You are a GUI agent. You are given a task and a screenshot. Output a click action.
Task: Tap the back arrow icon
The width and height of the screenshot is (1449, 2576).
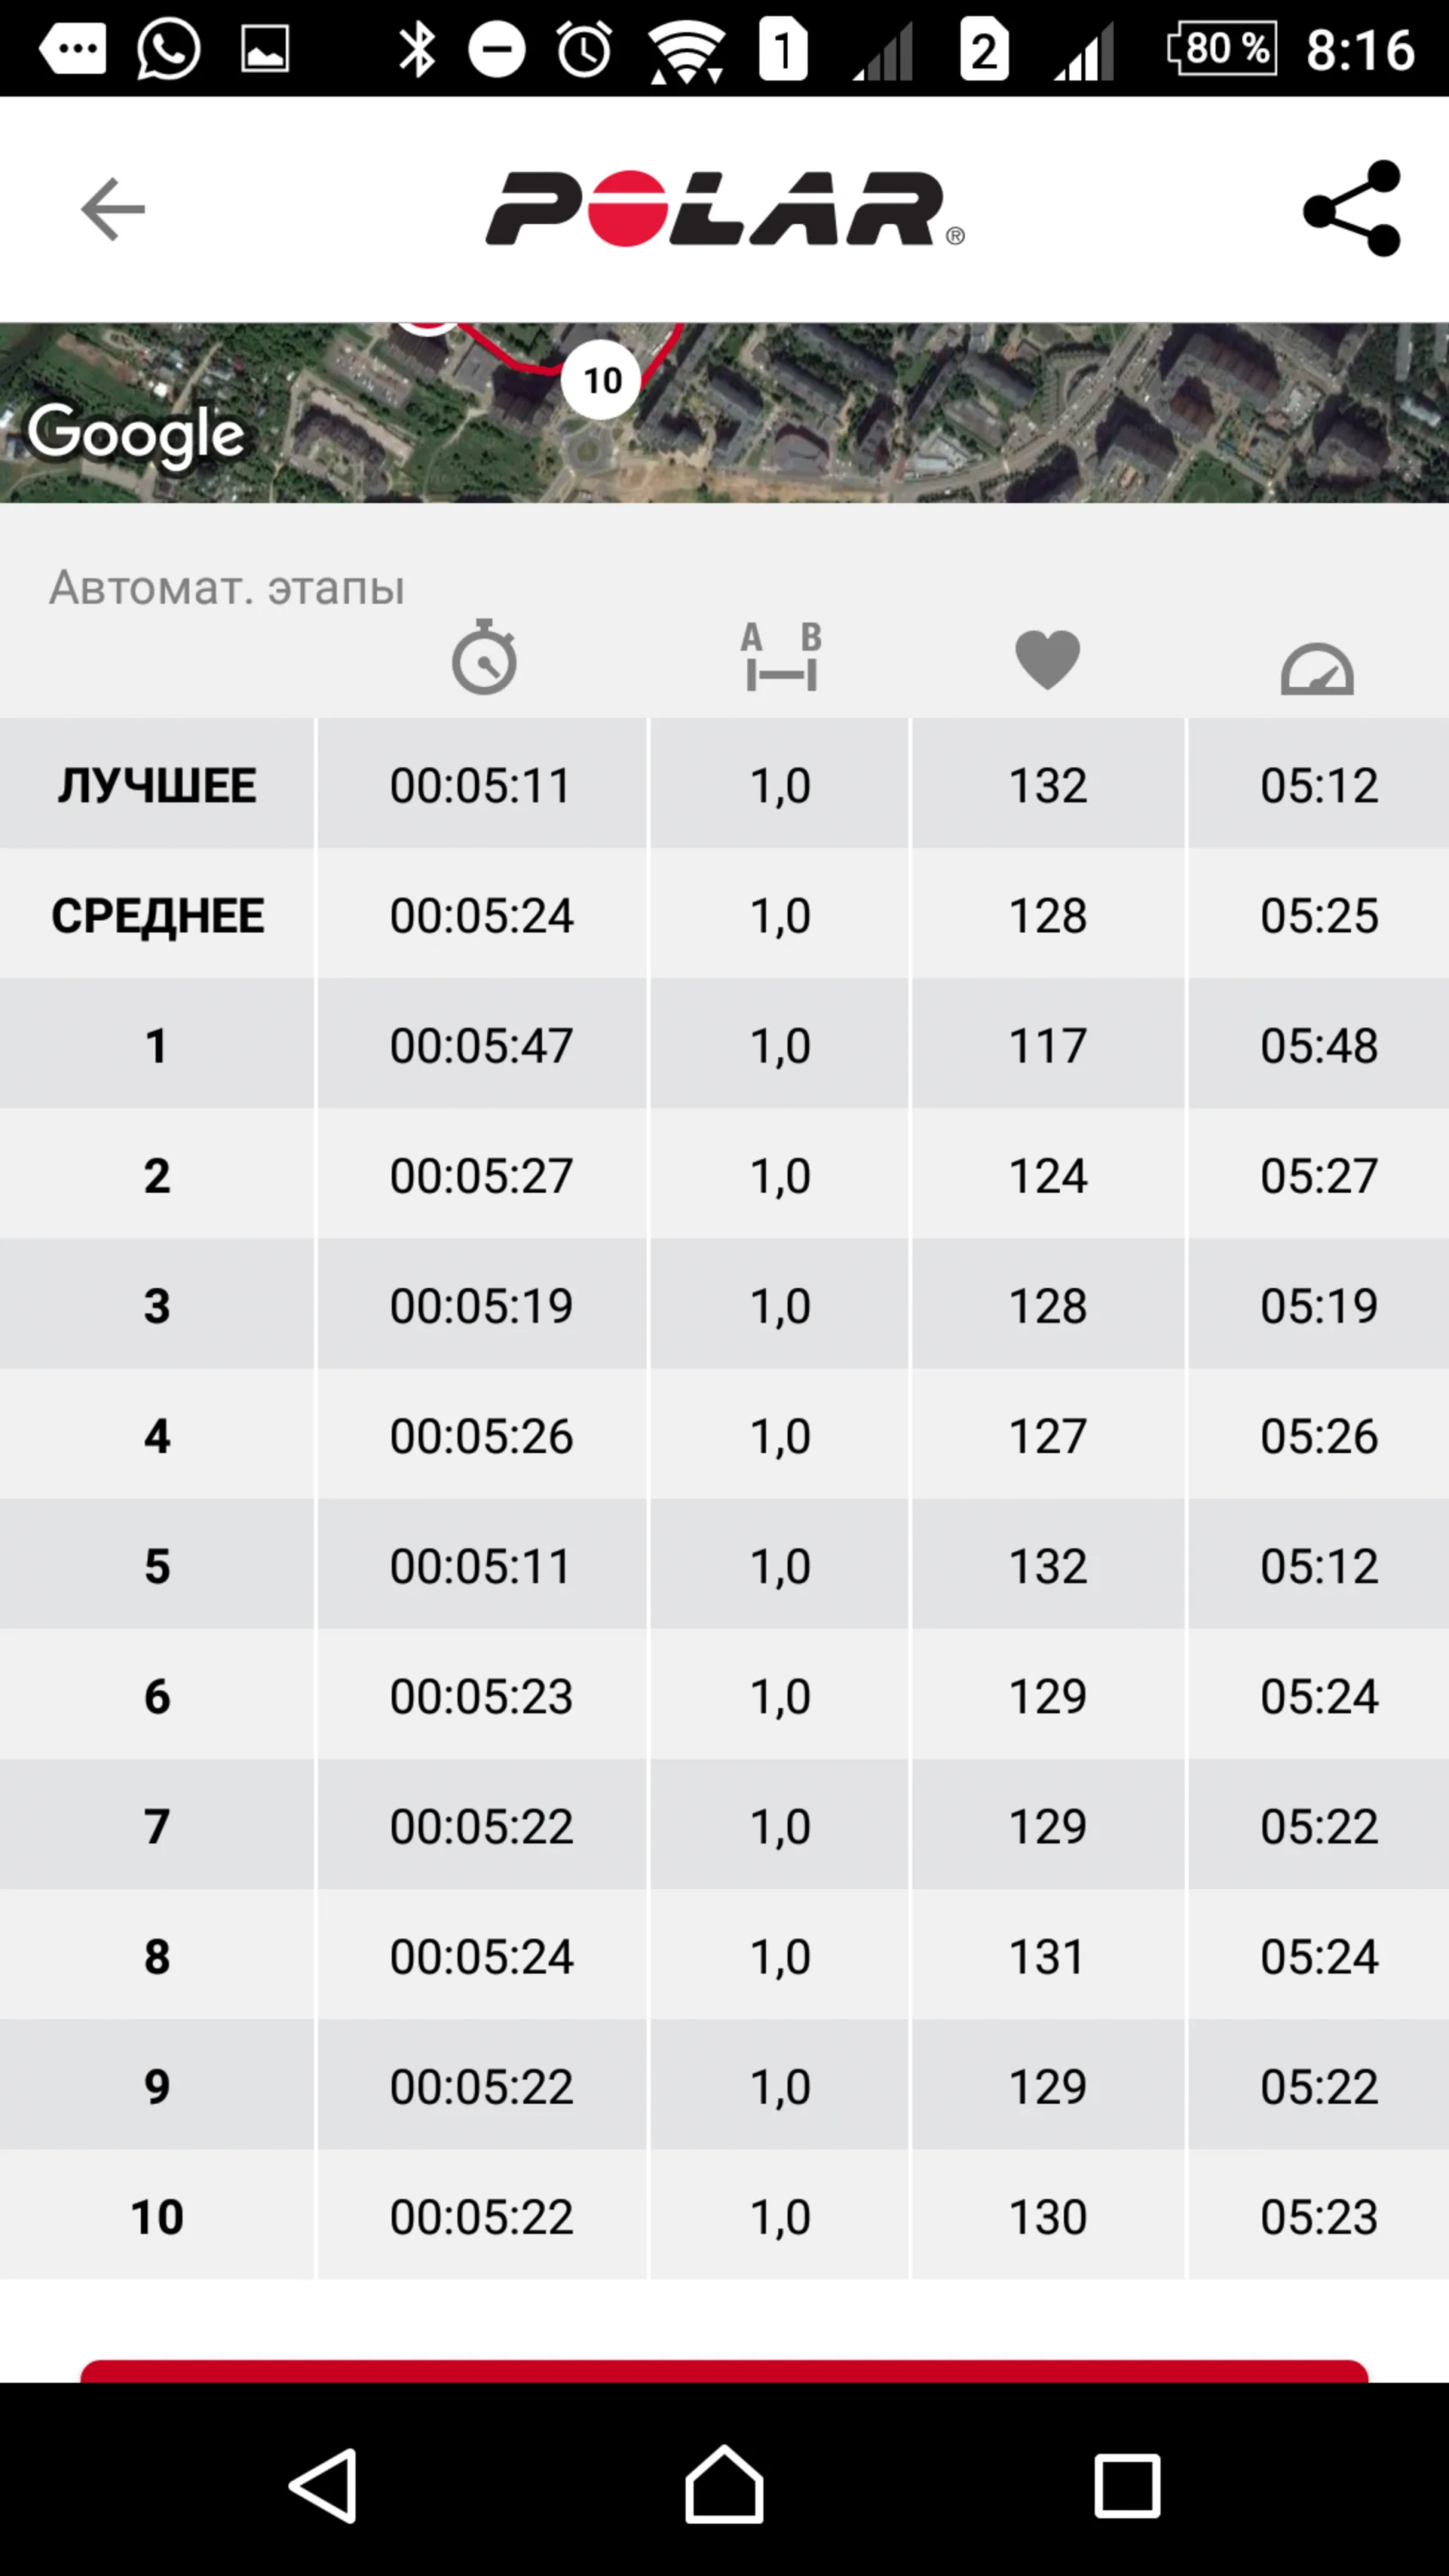(112, 209)
